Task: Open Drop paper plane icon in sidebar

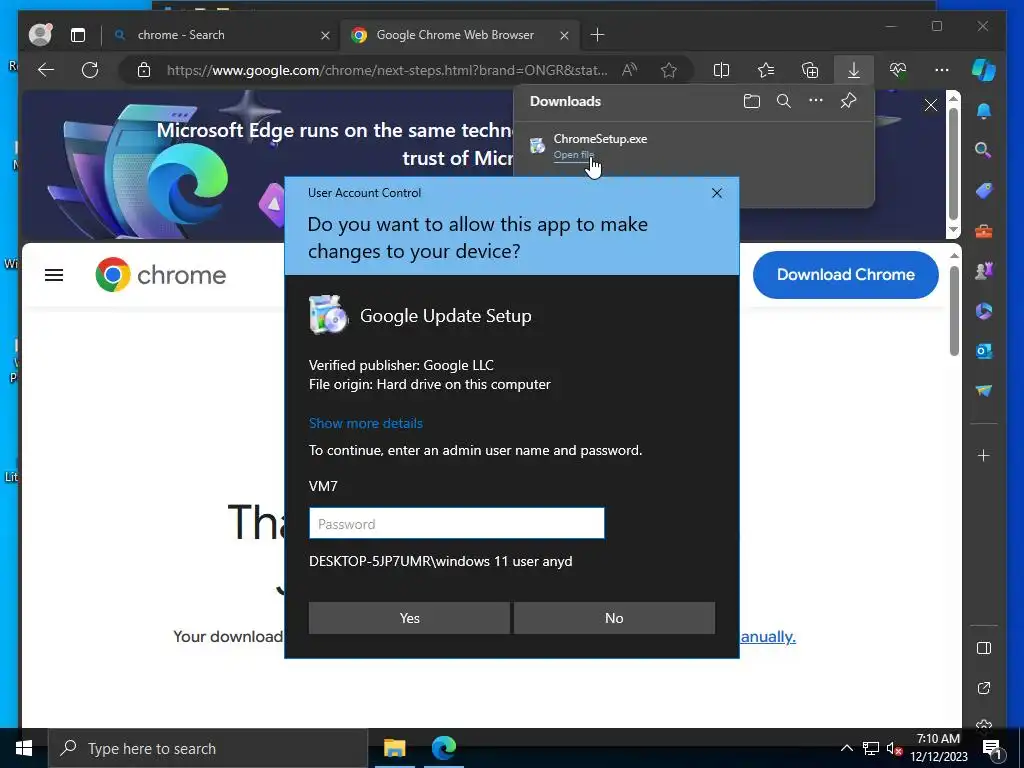Action: pyautogui.click(x=984, y=391)
